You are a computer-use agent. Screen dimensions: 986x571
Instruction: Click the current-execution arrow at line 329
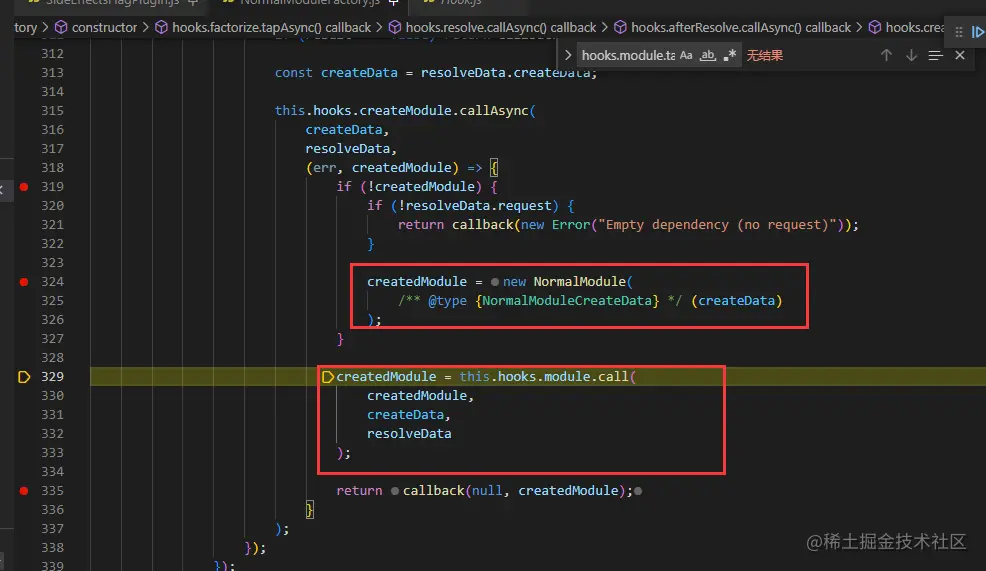24,377
